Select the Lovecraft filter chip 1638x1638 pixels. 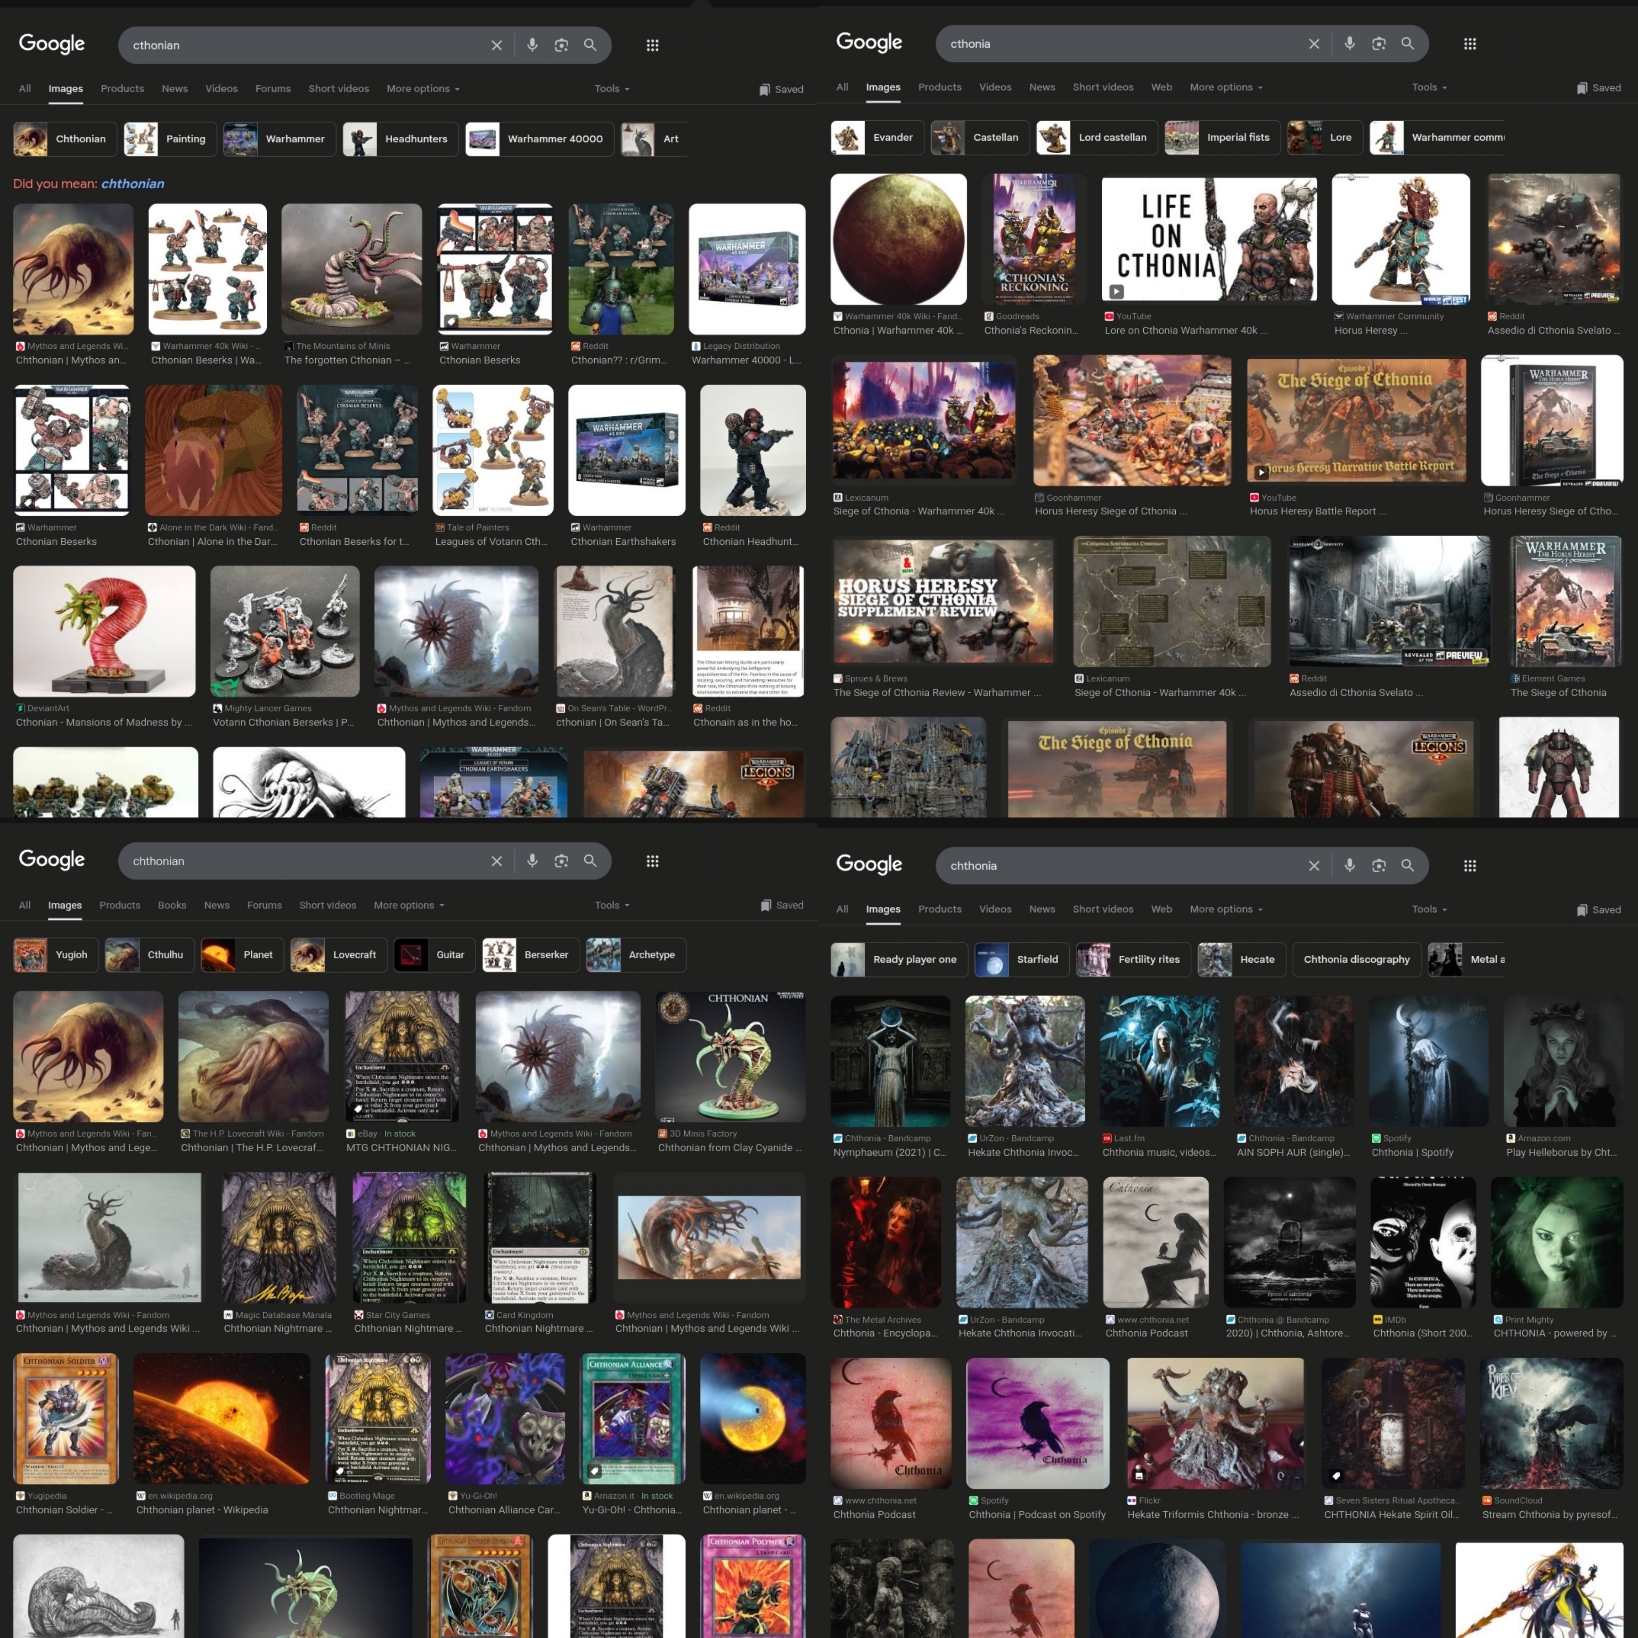click(x=338, y=955)
